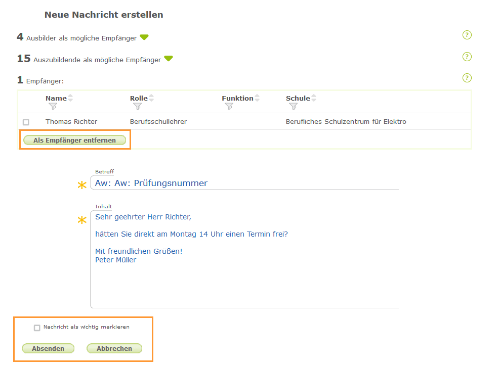Select 'Berufliches Schulzentrum für Elektro' cell
The width and height of the screenshot is (500, 367).
[346, 122]
